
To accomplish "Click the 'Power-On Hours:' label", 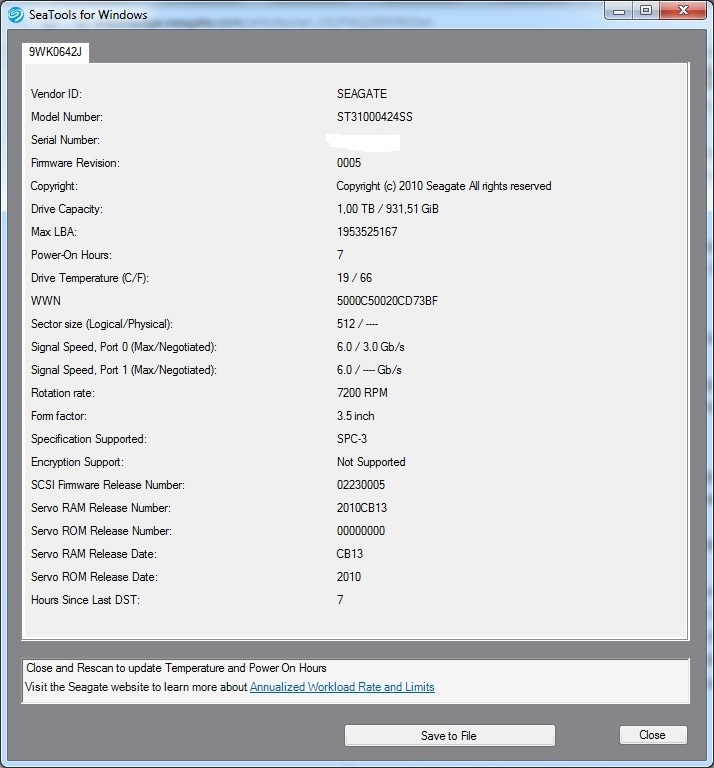I will [71, 255].
